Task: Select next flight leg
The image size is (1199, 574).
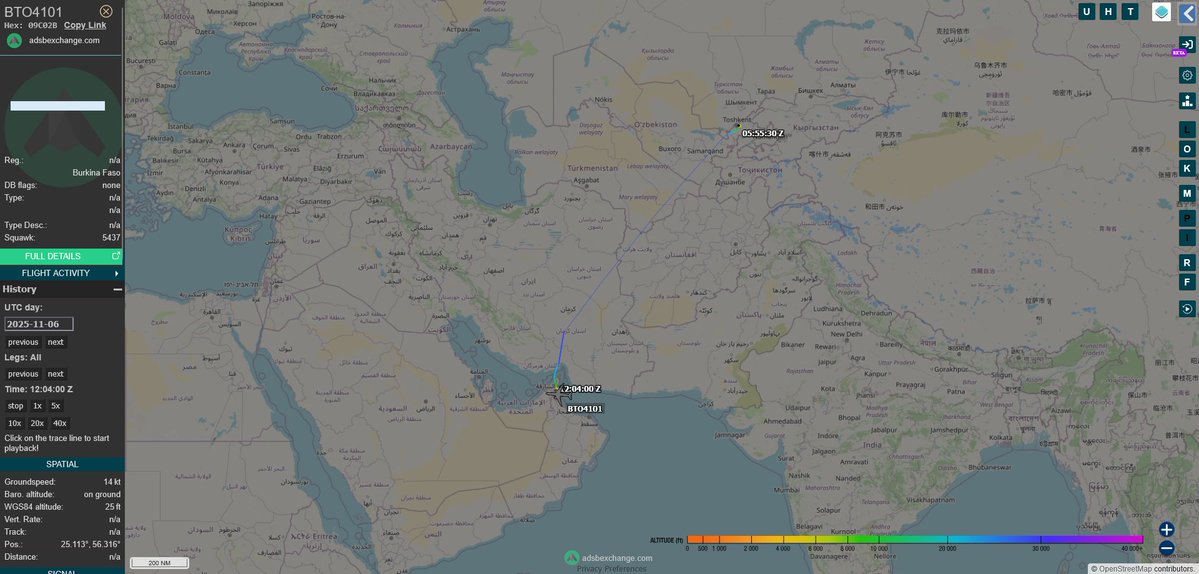Action: click(56, 375)
